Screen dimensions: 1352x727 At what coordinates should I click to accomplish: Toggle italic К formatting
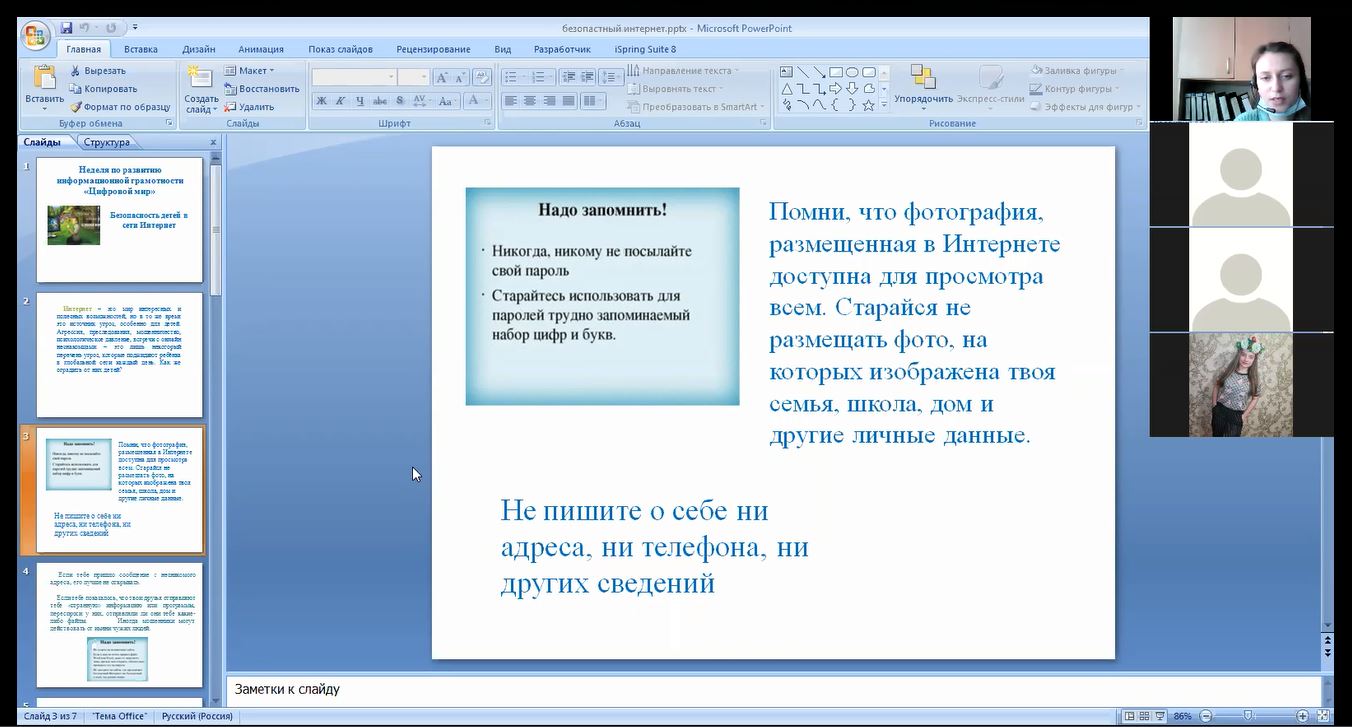(340, 101)
